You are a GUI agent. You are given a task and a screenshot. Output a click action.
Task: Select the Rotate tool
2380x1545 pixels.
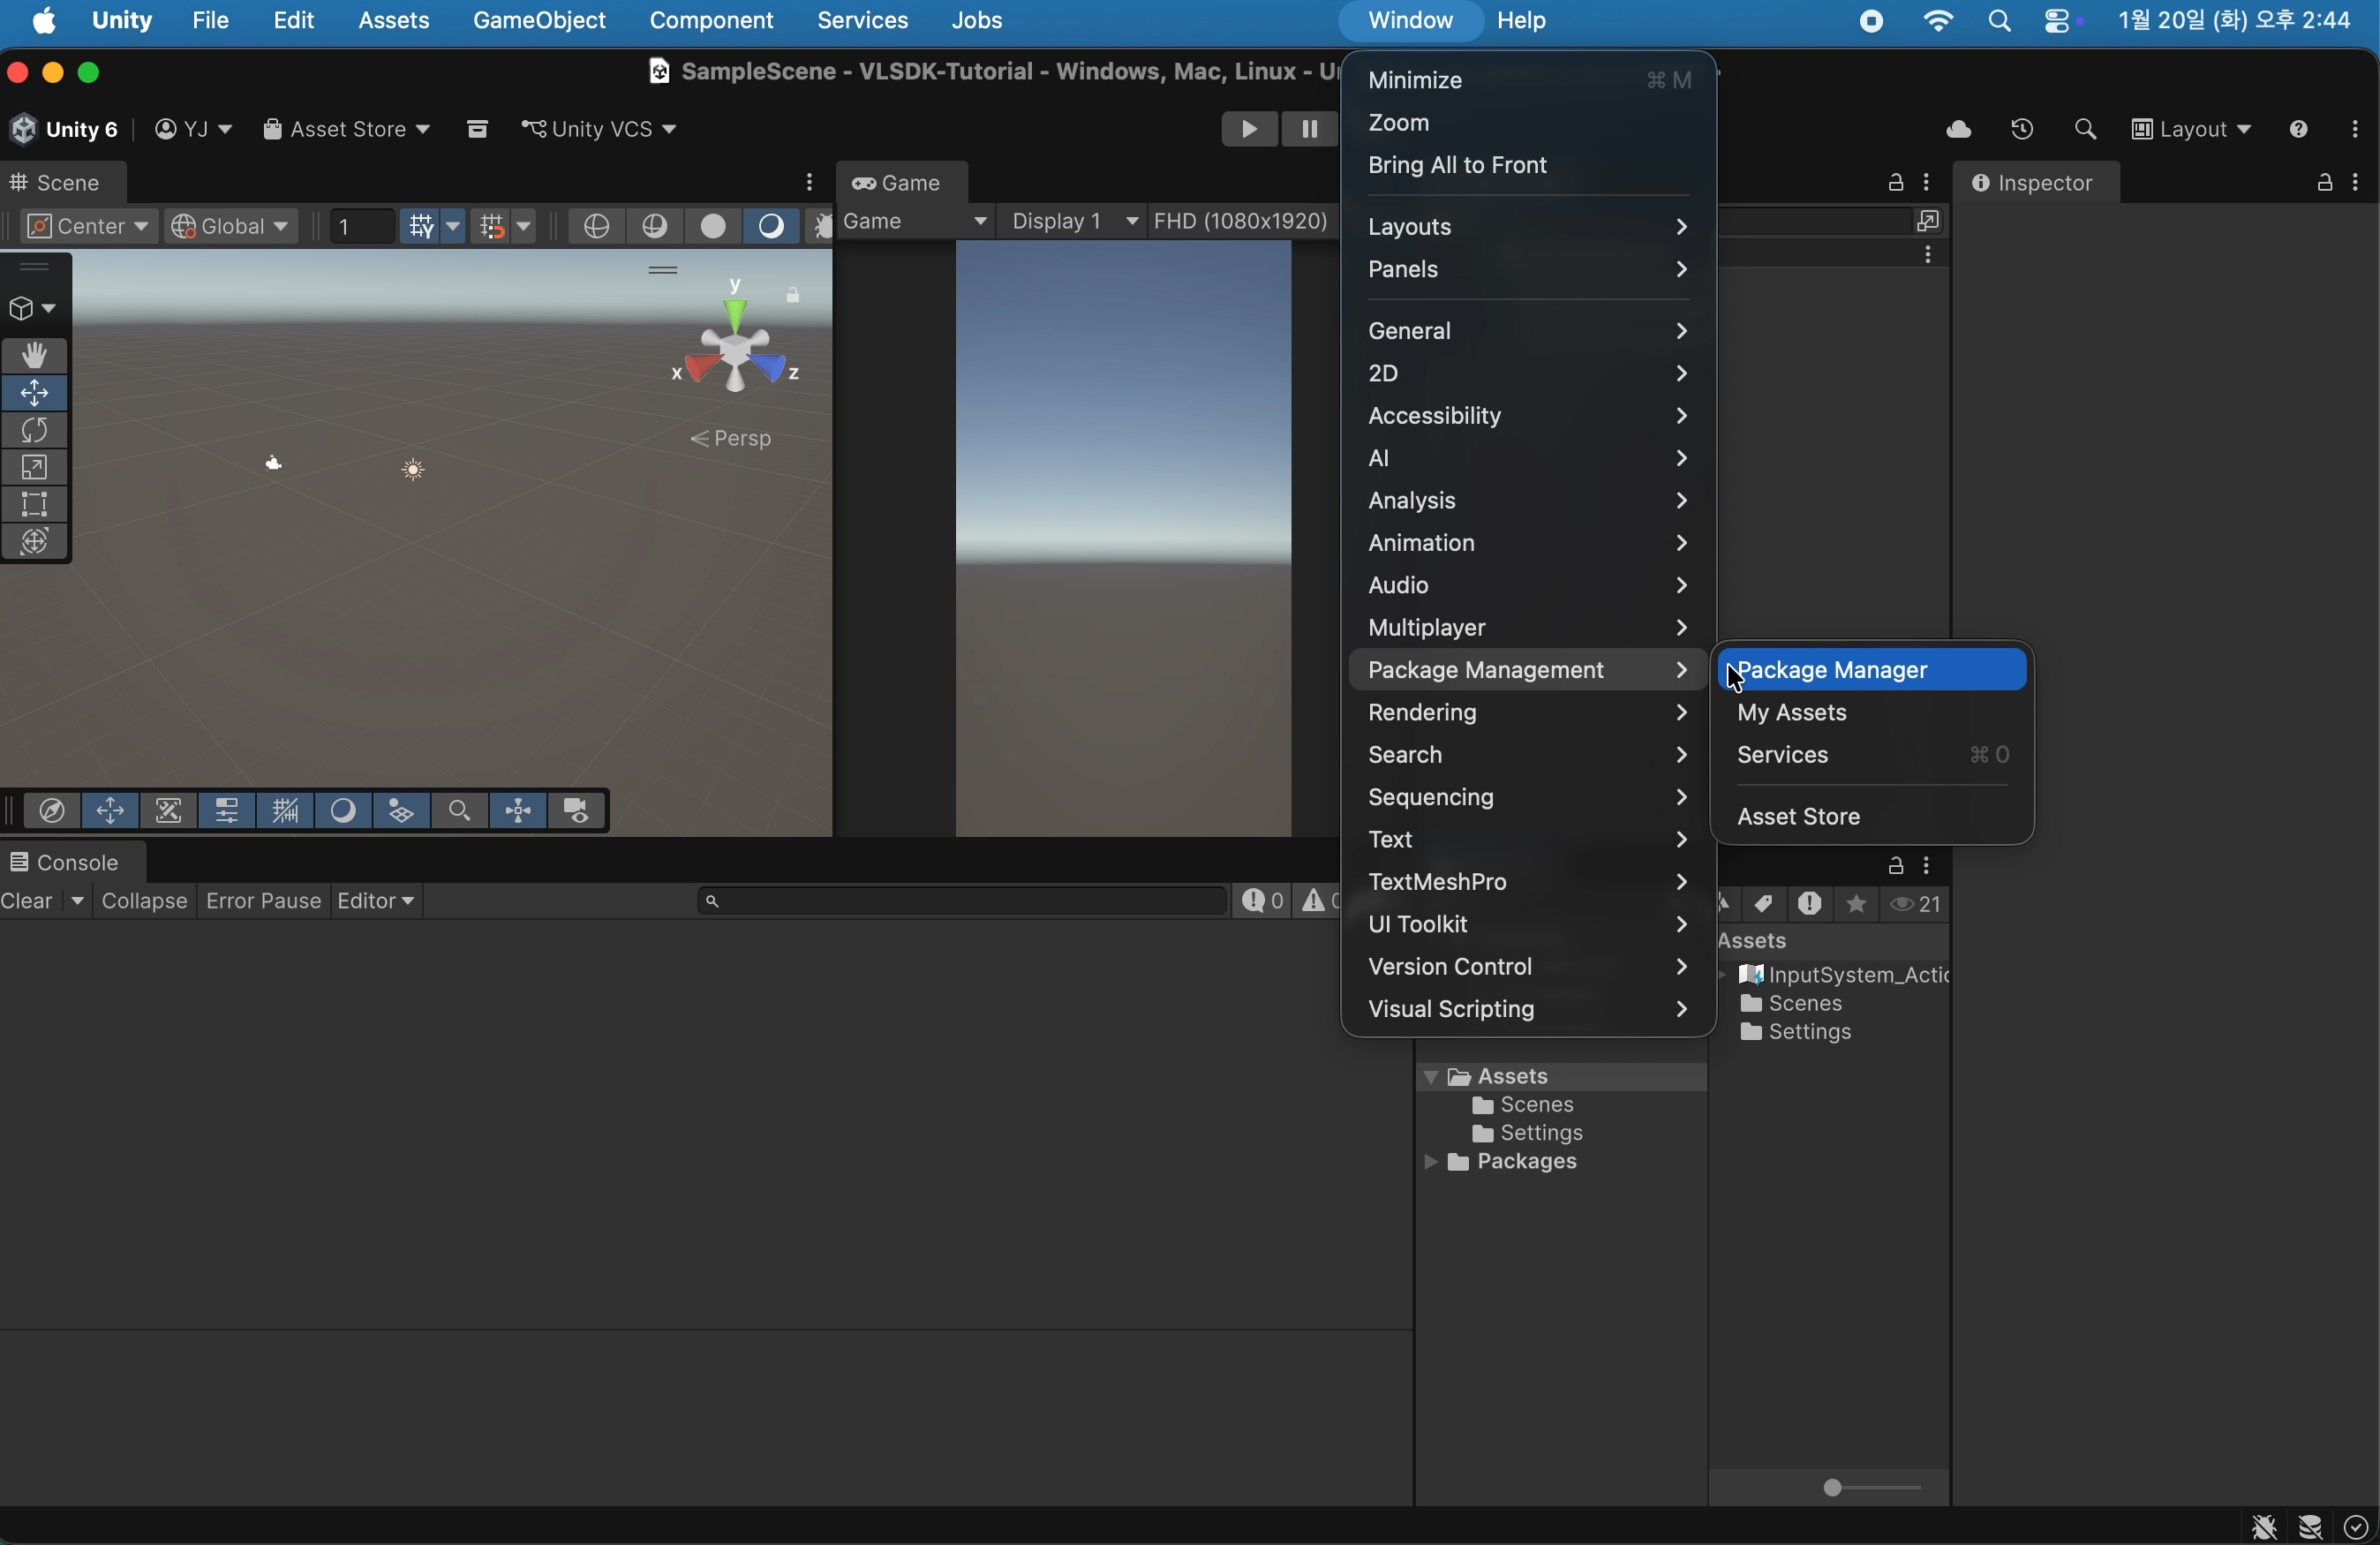(35, 431)
